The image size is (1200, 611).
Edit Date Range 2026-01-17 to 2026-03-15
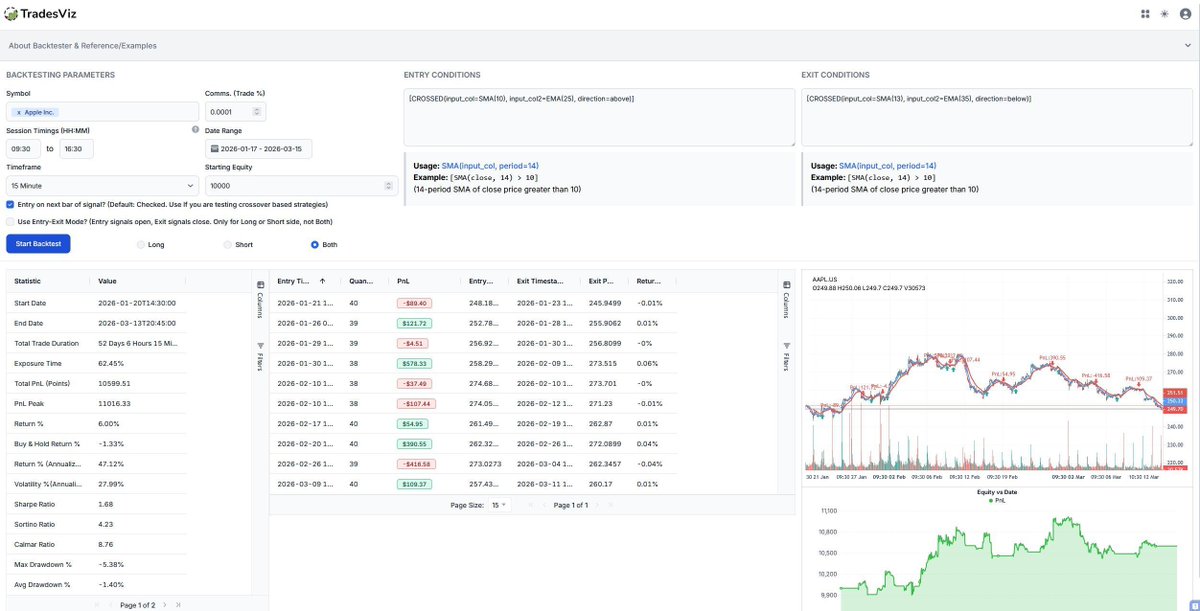(x=259, y=149)
